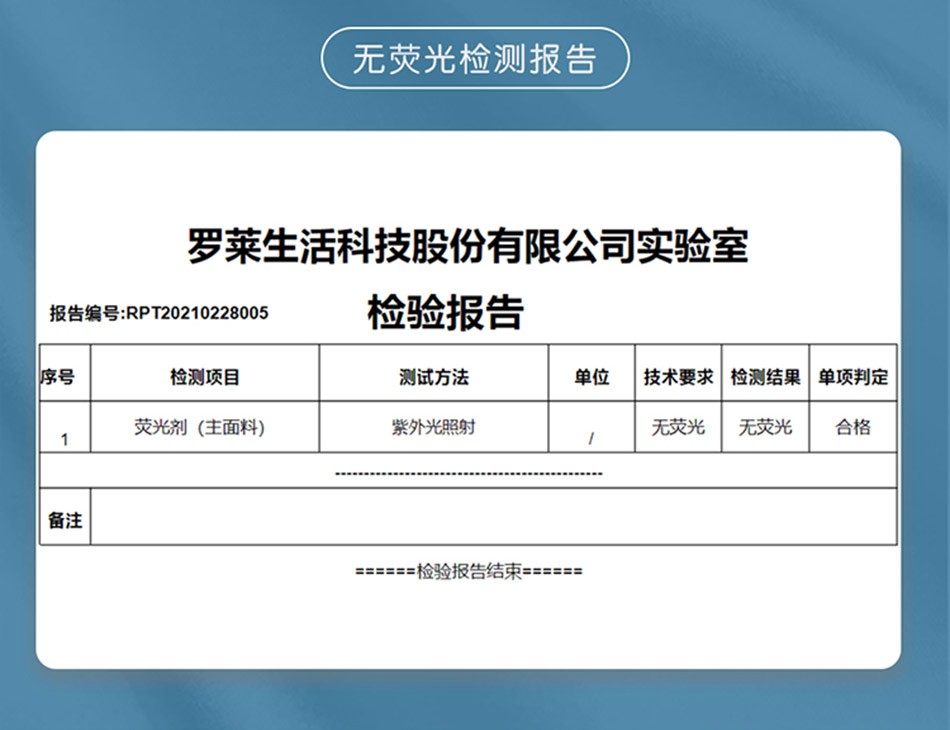
Task: Select the ======检验报告结束====== footer text
Action: click(468, 571)
